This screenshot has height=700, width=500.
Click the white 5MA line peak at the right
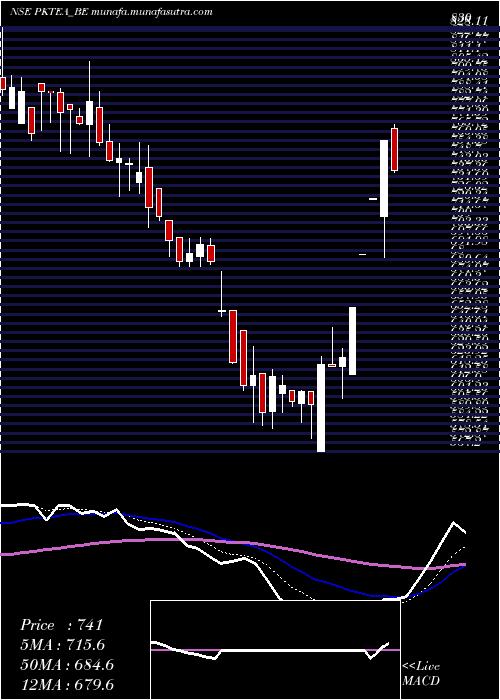pos(454,522)
